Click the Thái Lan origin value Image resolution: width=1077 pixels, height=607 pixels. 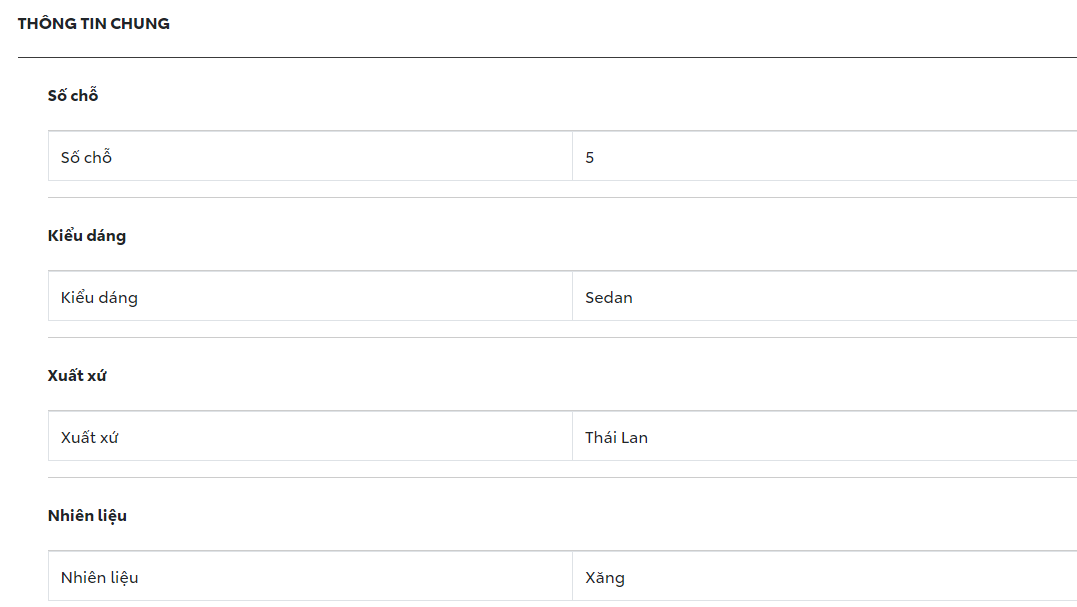pyautogui.click(x=616, y=437)
